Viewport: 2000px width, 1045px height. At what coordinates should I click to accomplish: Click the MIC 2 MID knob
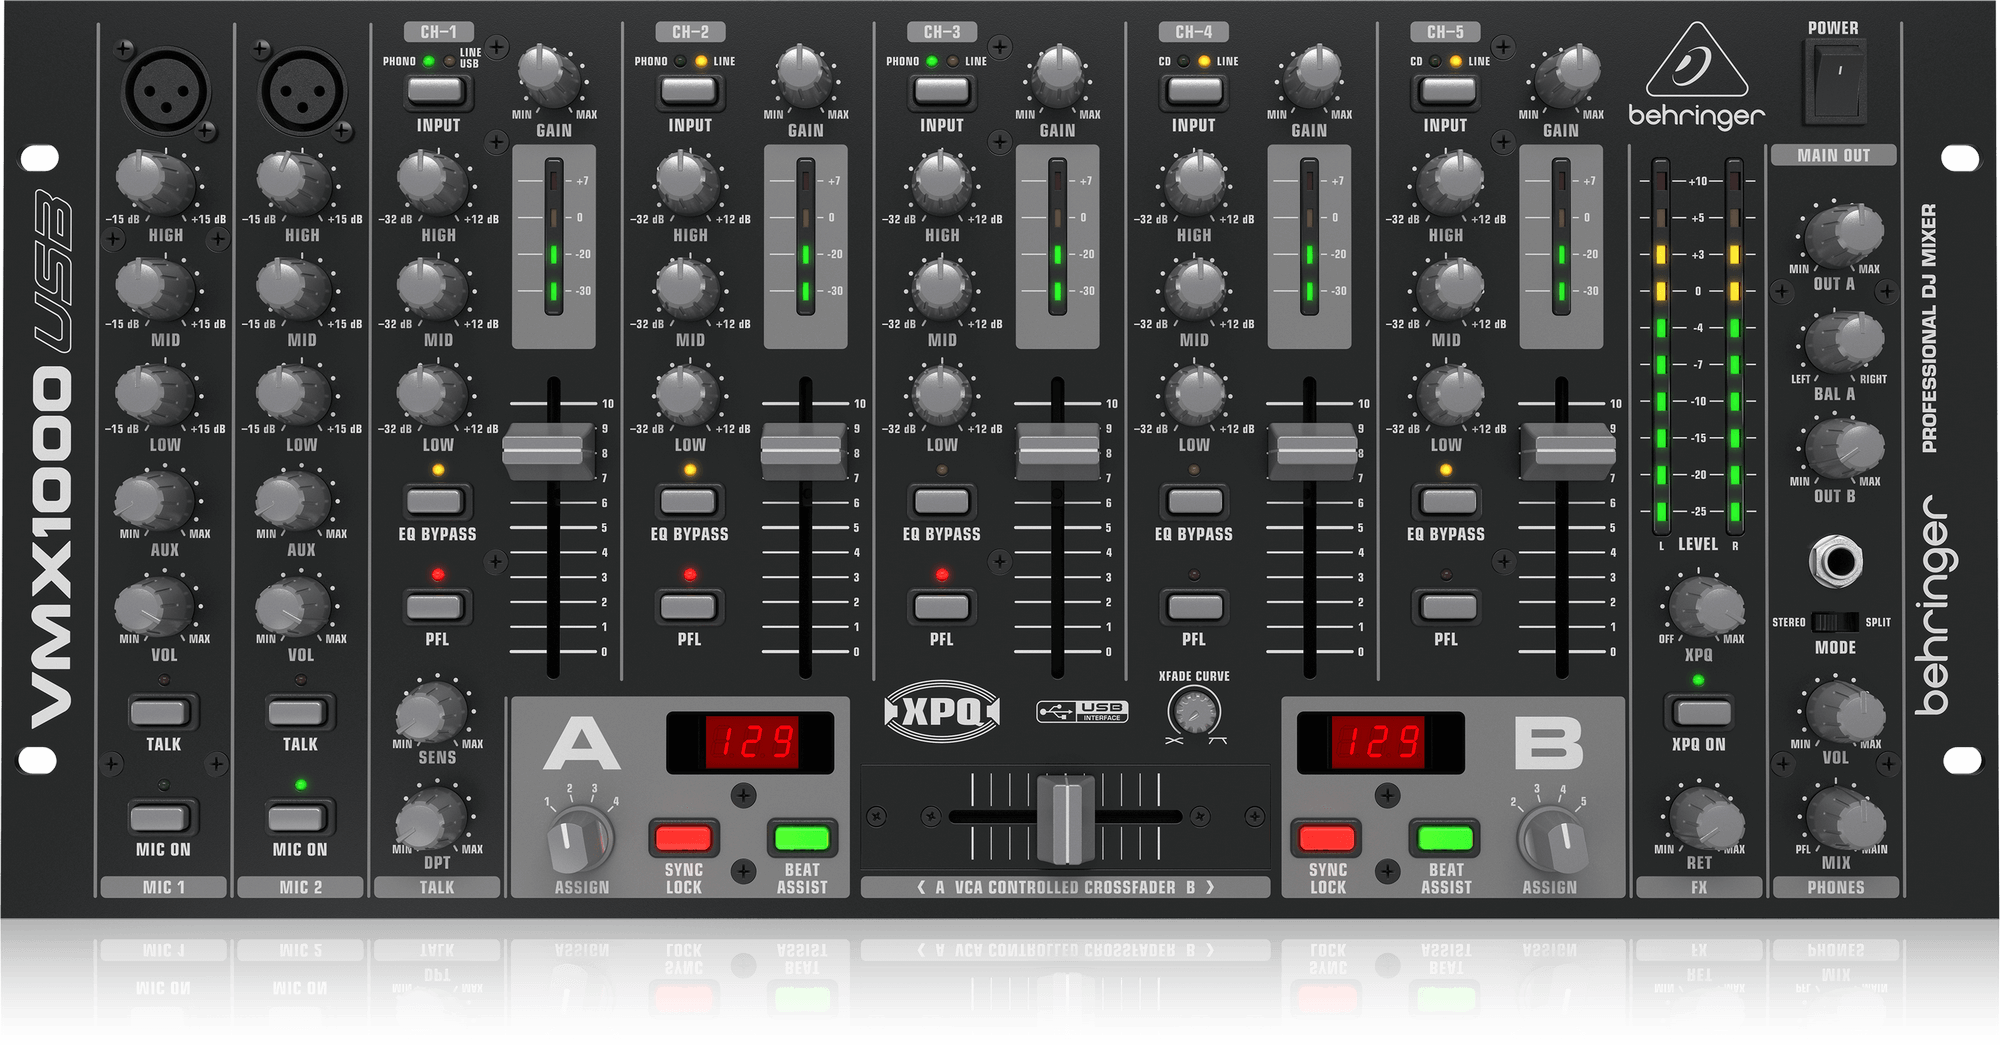[x=294, y=288]
